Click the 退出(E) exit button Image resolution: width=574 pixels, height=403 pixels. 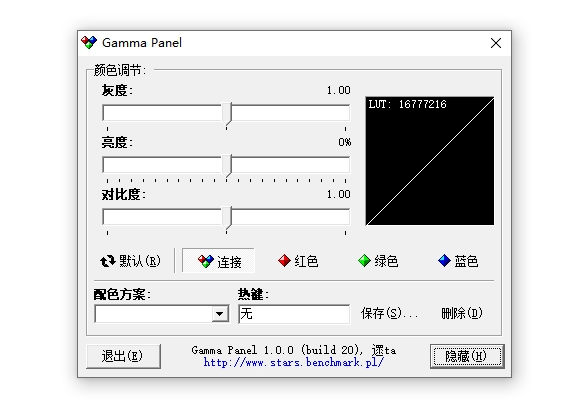pyautogui.click(x=123, y=356)
